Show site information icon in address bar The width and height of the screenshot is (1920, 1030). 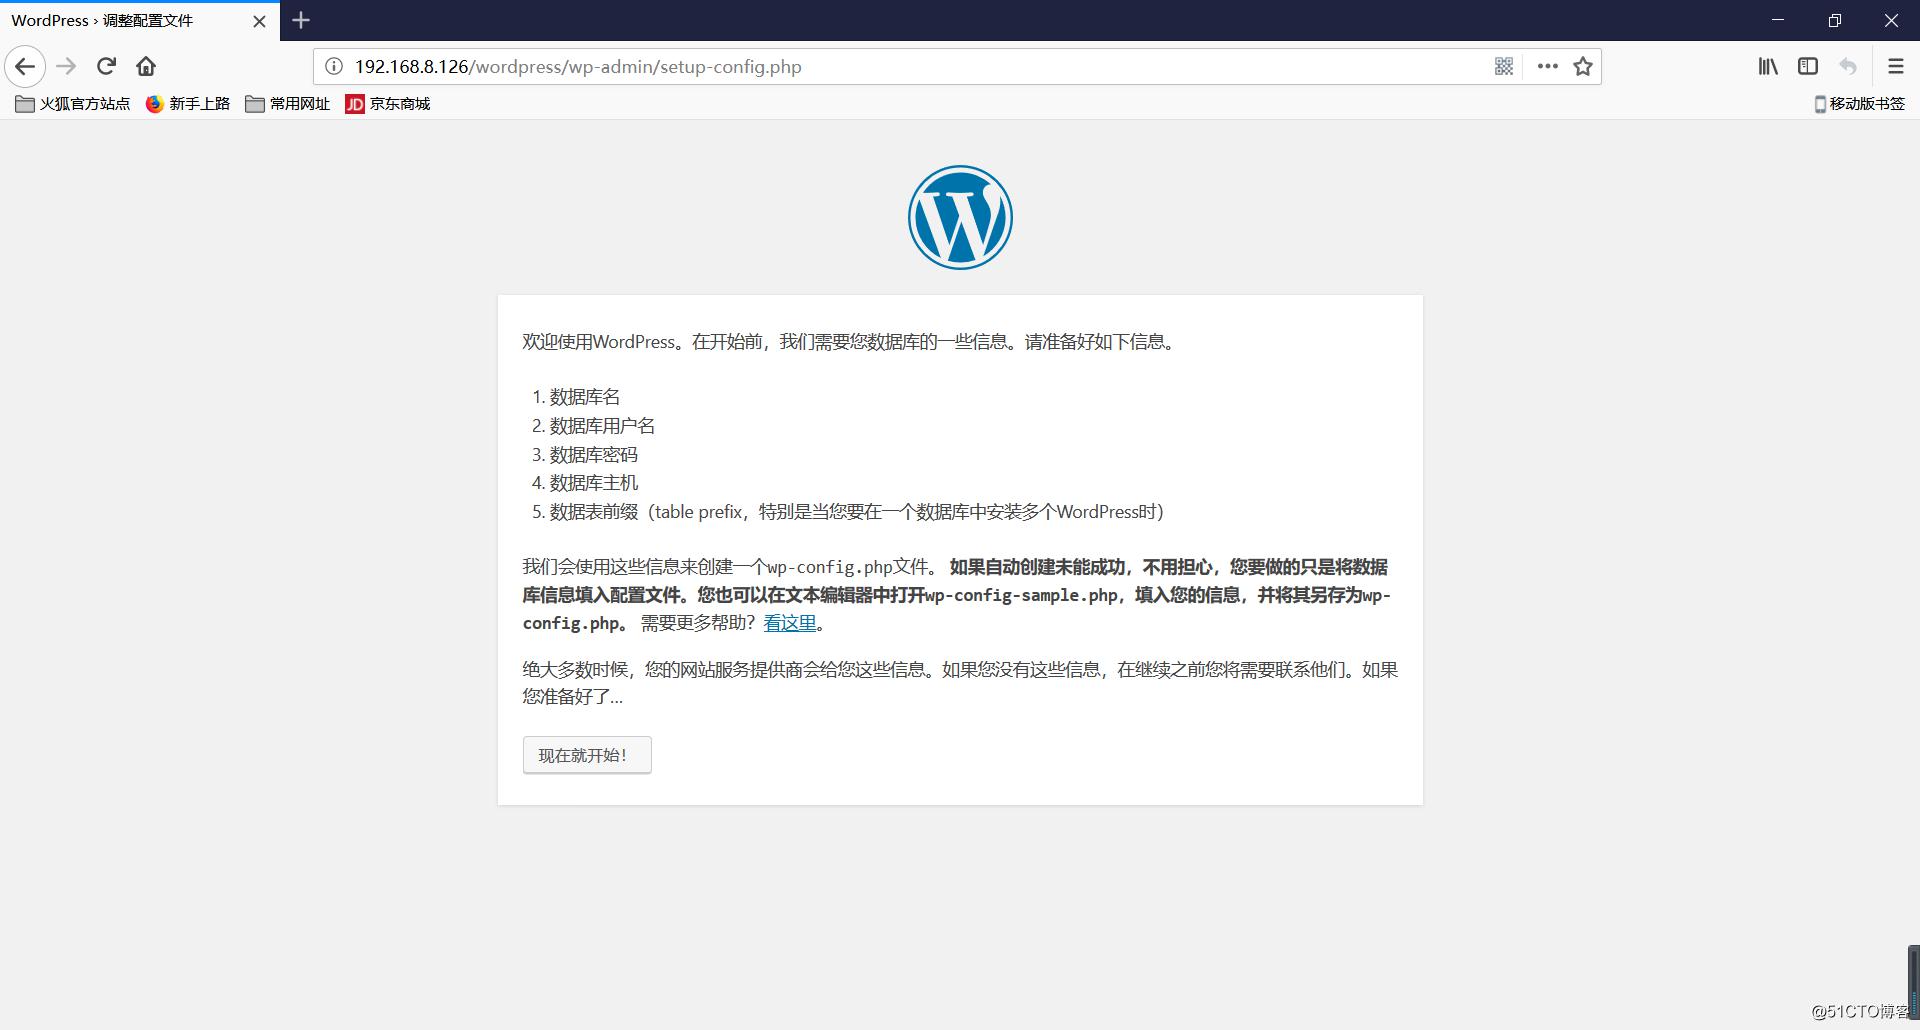point(334,67)
